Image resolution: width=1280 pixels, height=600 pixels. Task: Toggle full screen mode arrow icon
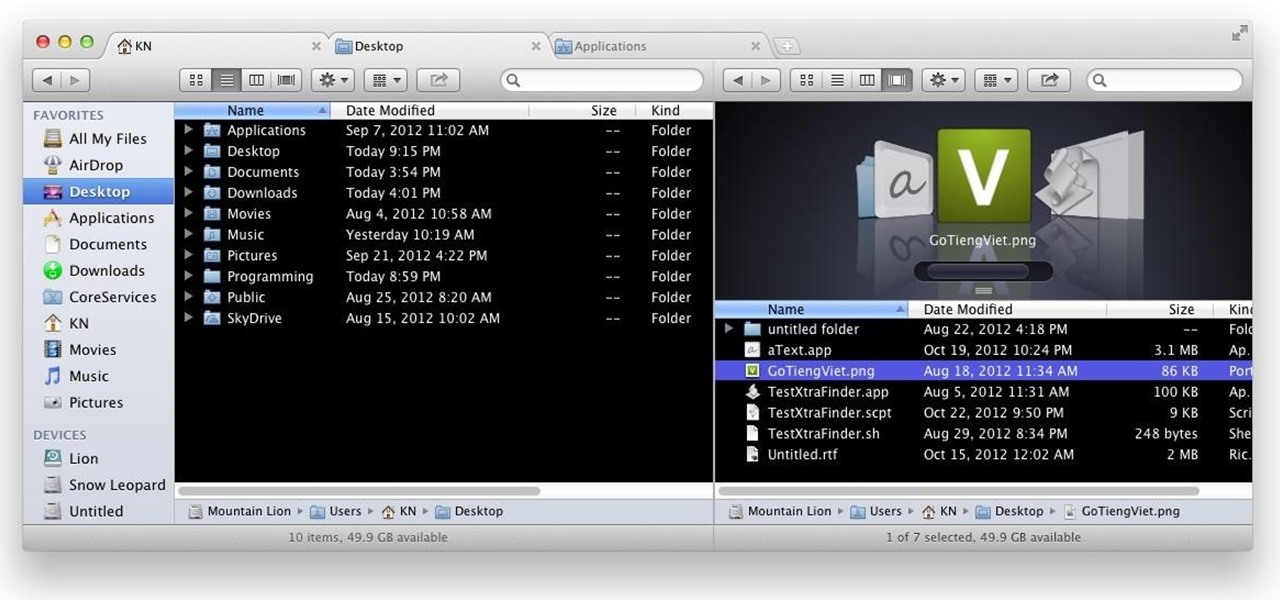(x=1240, y=33)
